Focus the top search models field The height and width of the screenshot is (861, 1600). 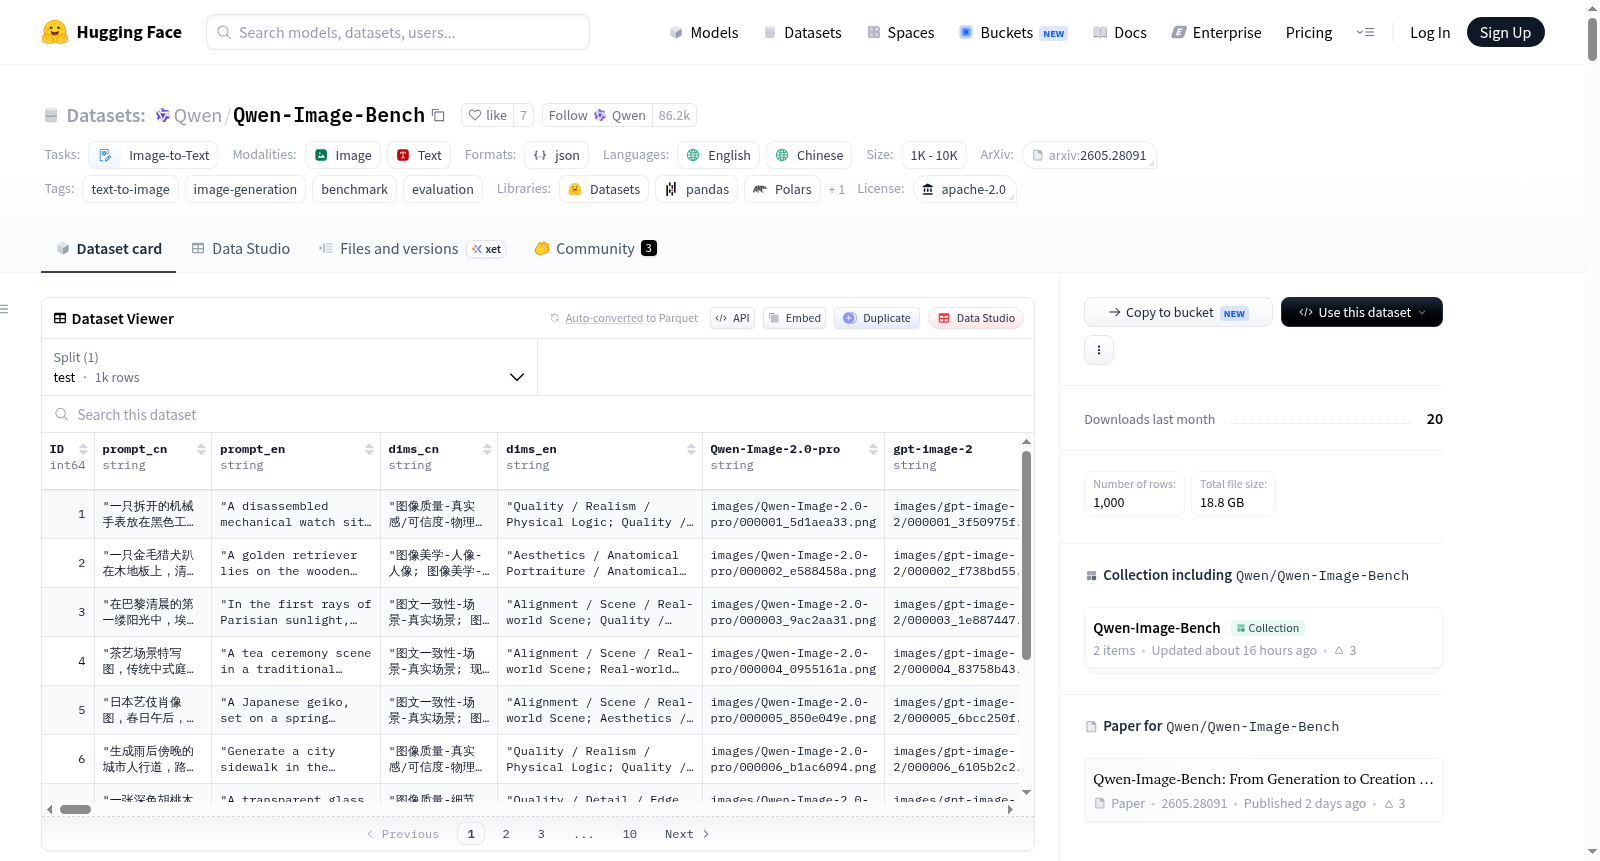398,32
